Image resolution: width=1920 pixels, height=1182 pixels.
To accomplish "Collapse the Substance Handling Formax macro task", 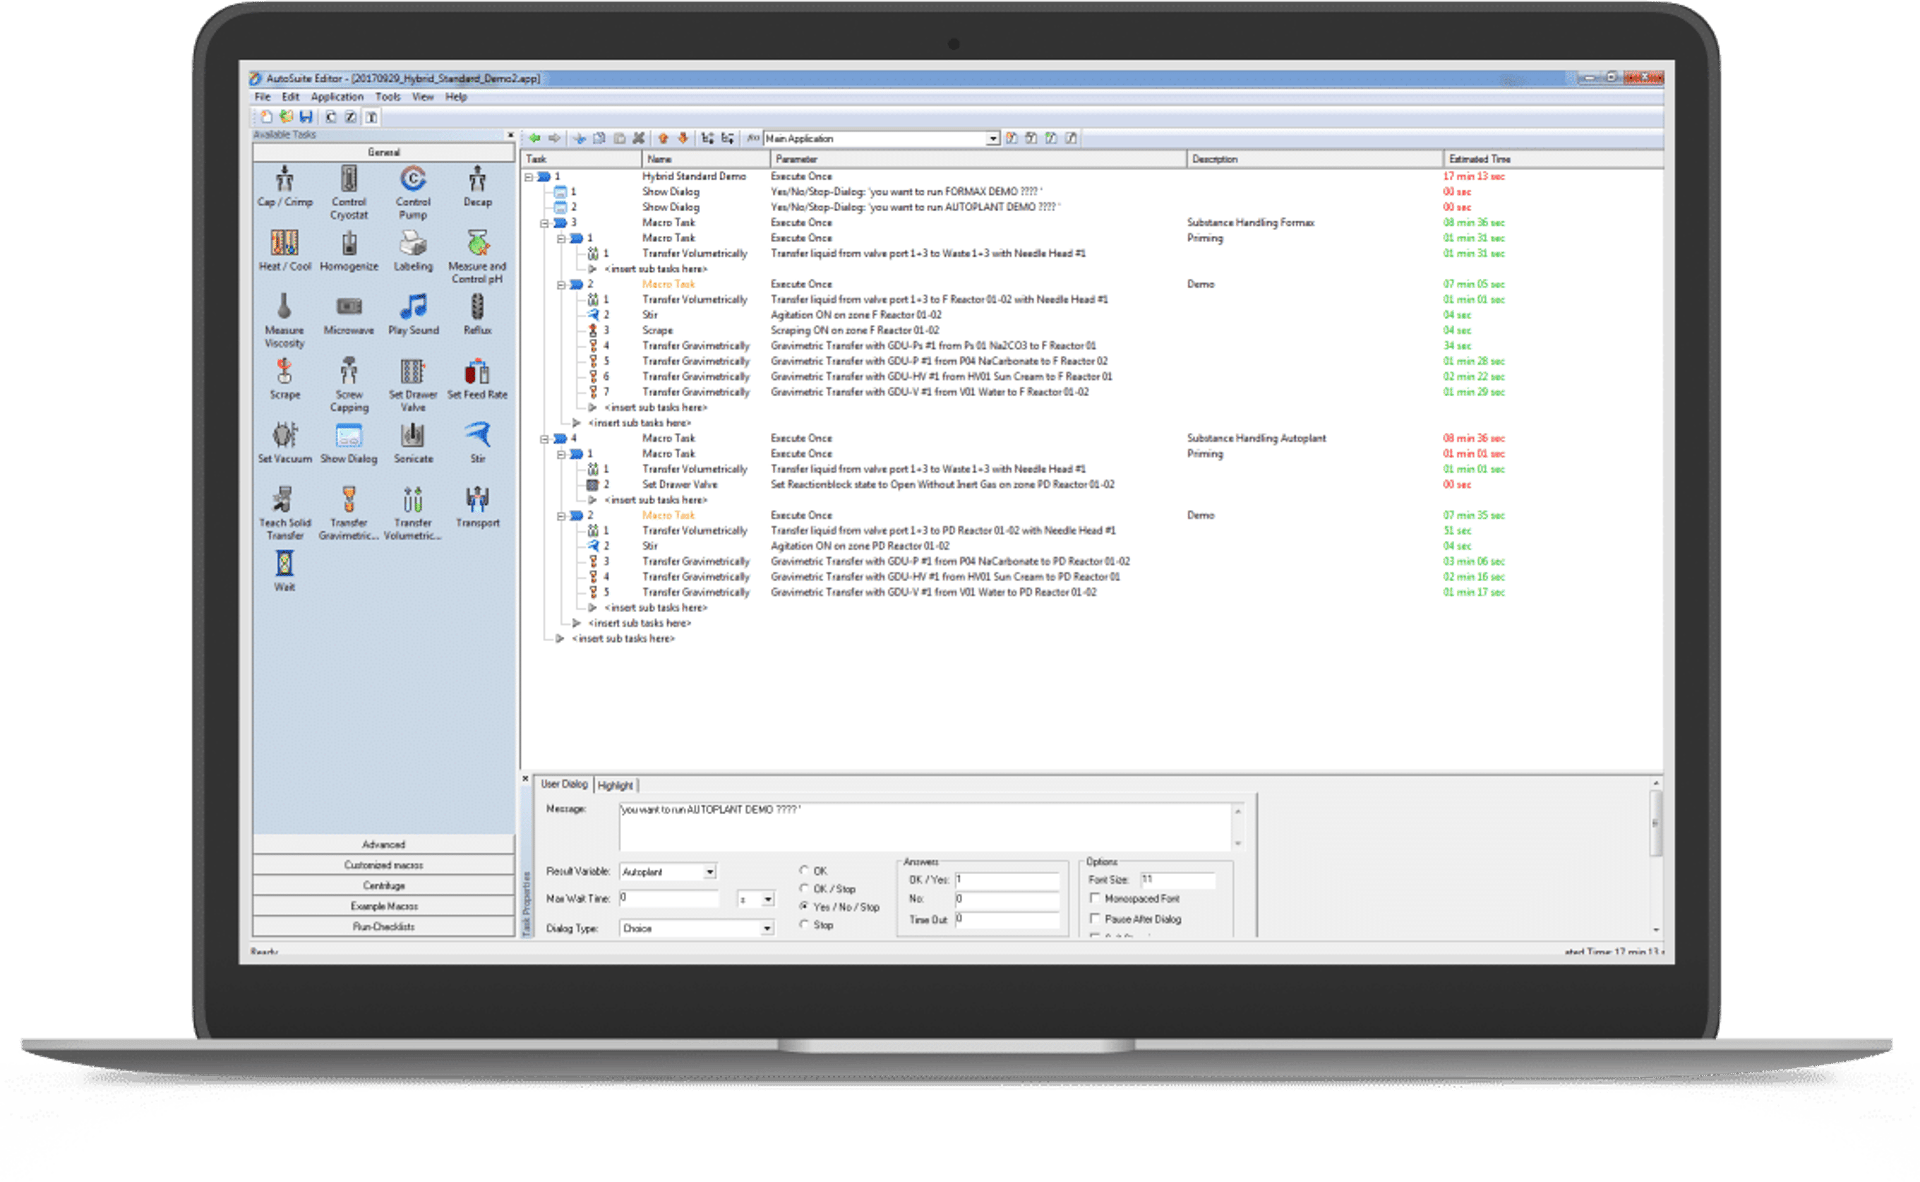I will [x=545, y=222].
